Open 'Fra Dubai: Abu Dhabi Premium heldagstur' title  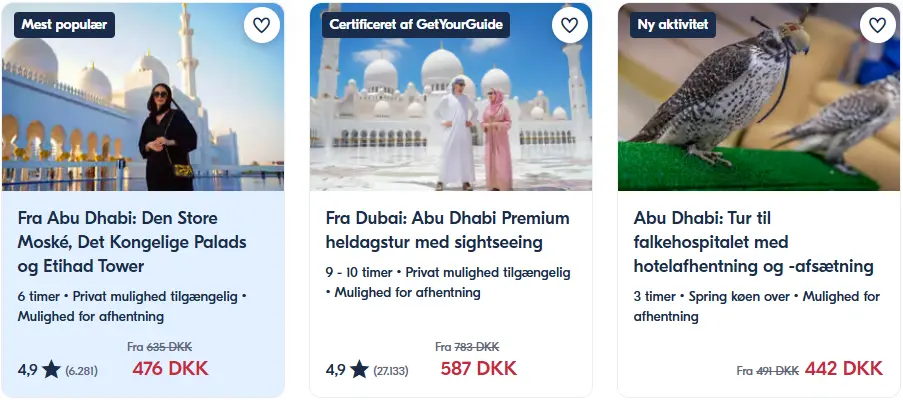pos(447,230)
